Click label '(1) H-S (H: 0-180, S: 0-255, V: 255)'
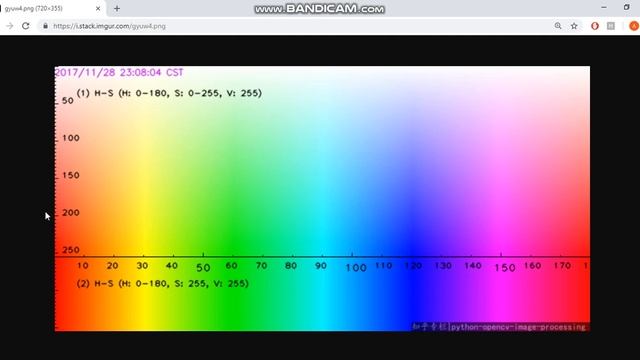This screenshot has height=360, width=640. [169, 93]
